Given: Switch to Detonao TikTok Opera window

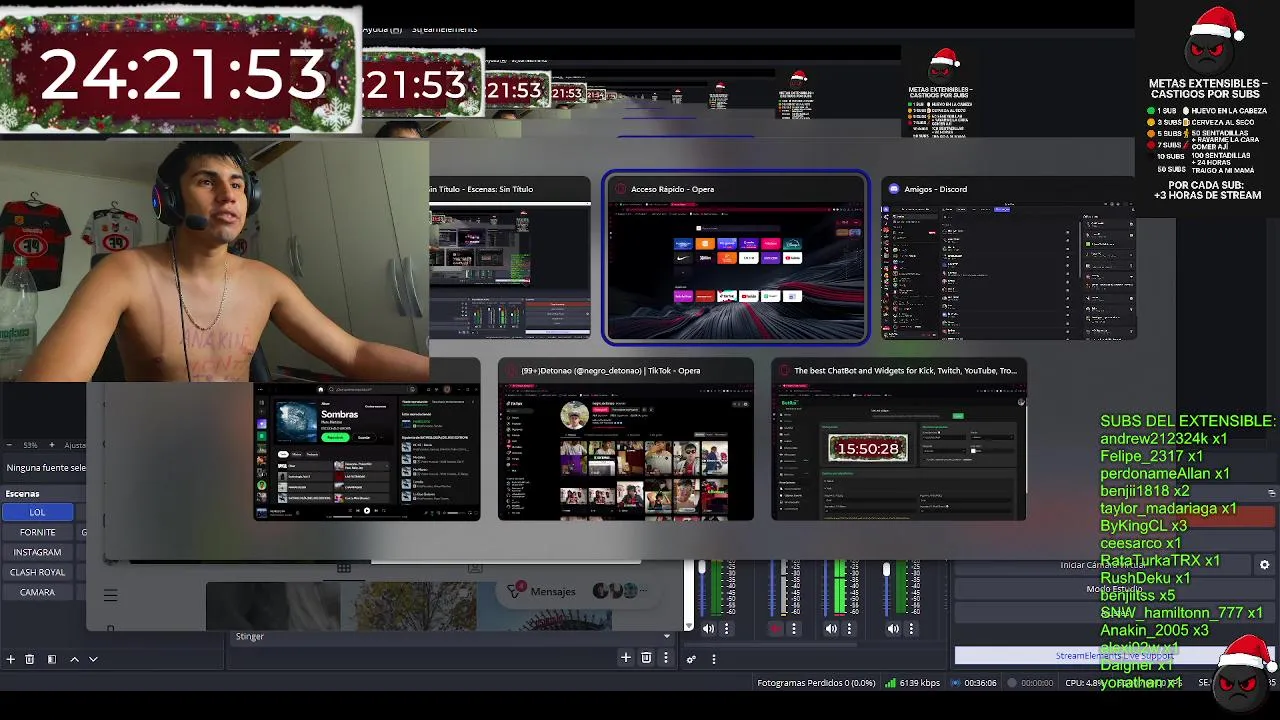Looking at the screenshot, I should click(626, 440).
